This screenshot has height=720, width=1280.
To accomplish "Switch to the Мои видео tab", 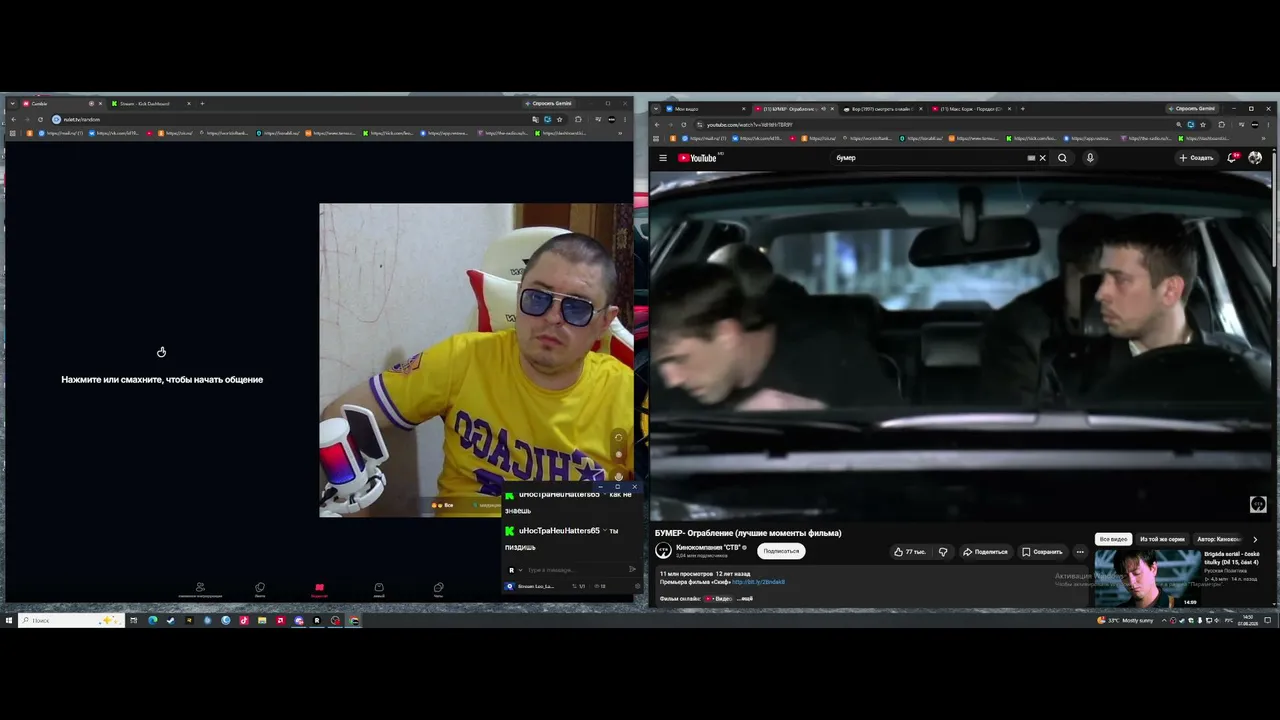I will (706, 108).
